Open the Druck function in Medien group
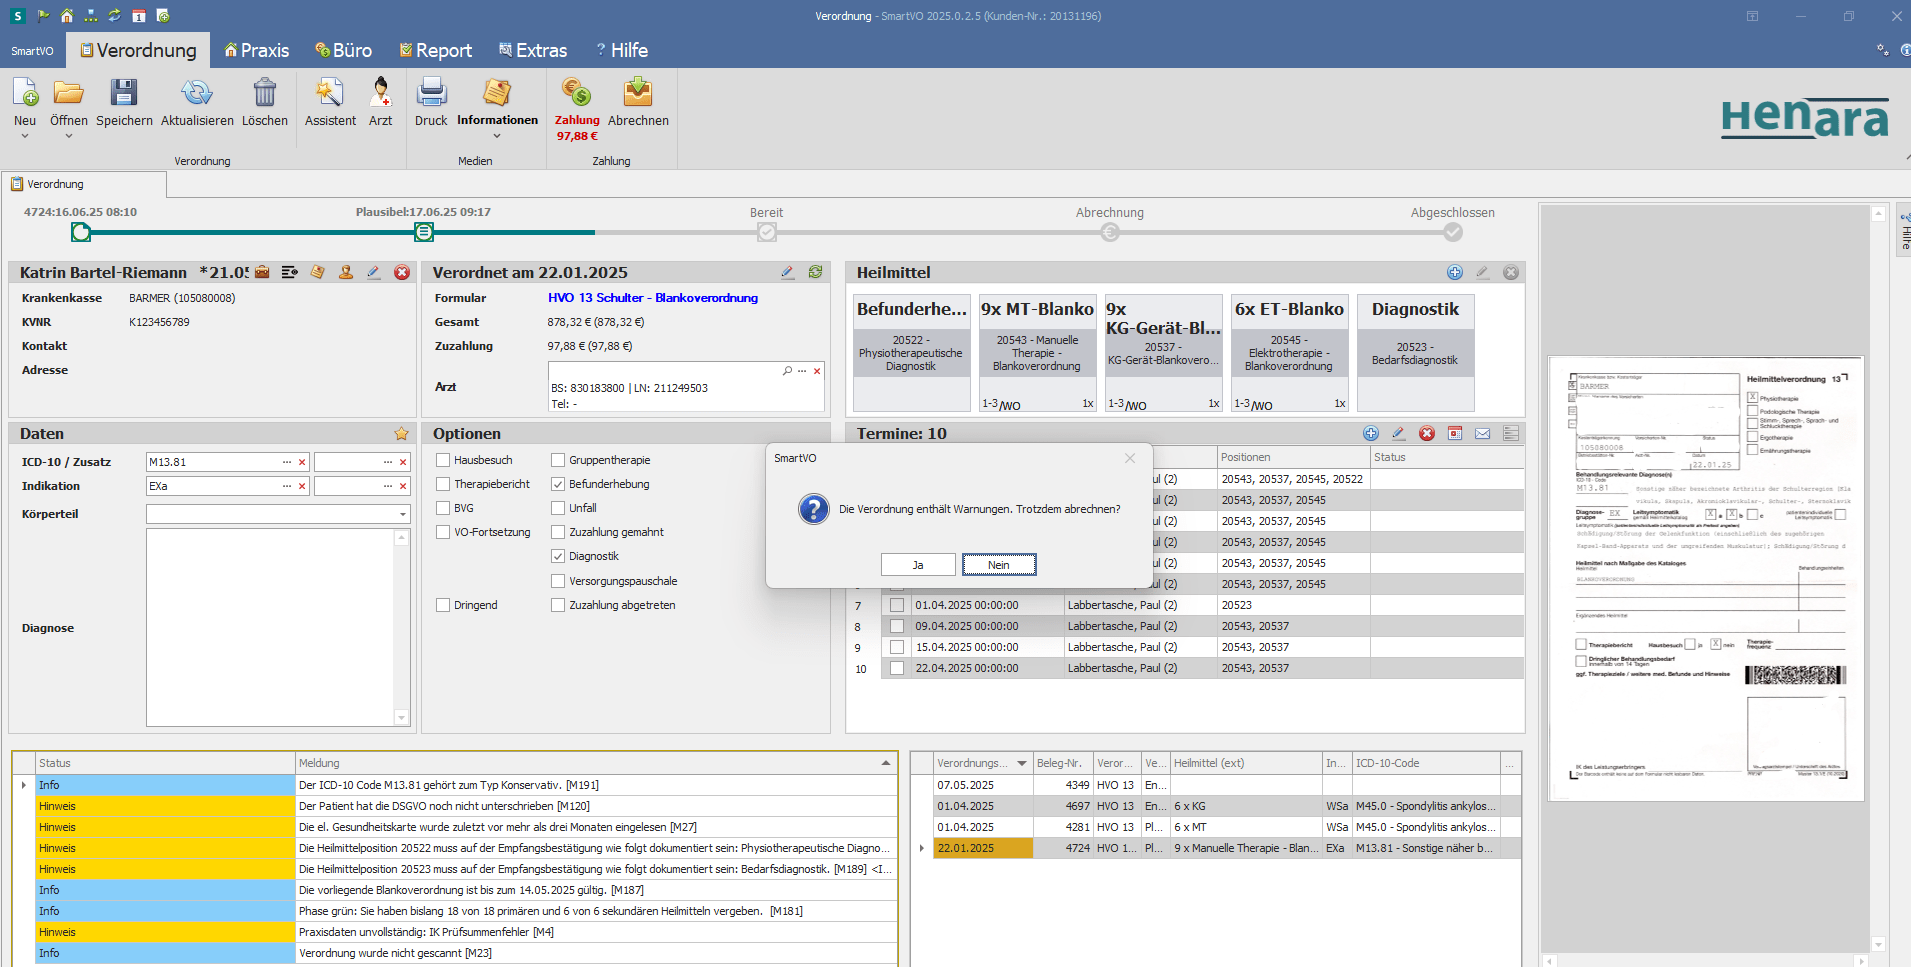Screen dimensions: 1911x967 click(x=431, y=103)
